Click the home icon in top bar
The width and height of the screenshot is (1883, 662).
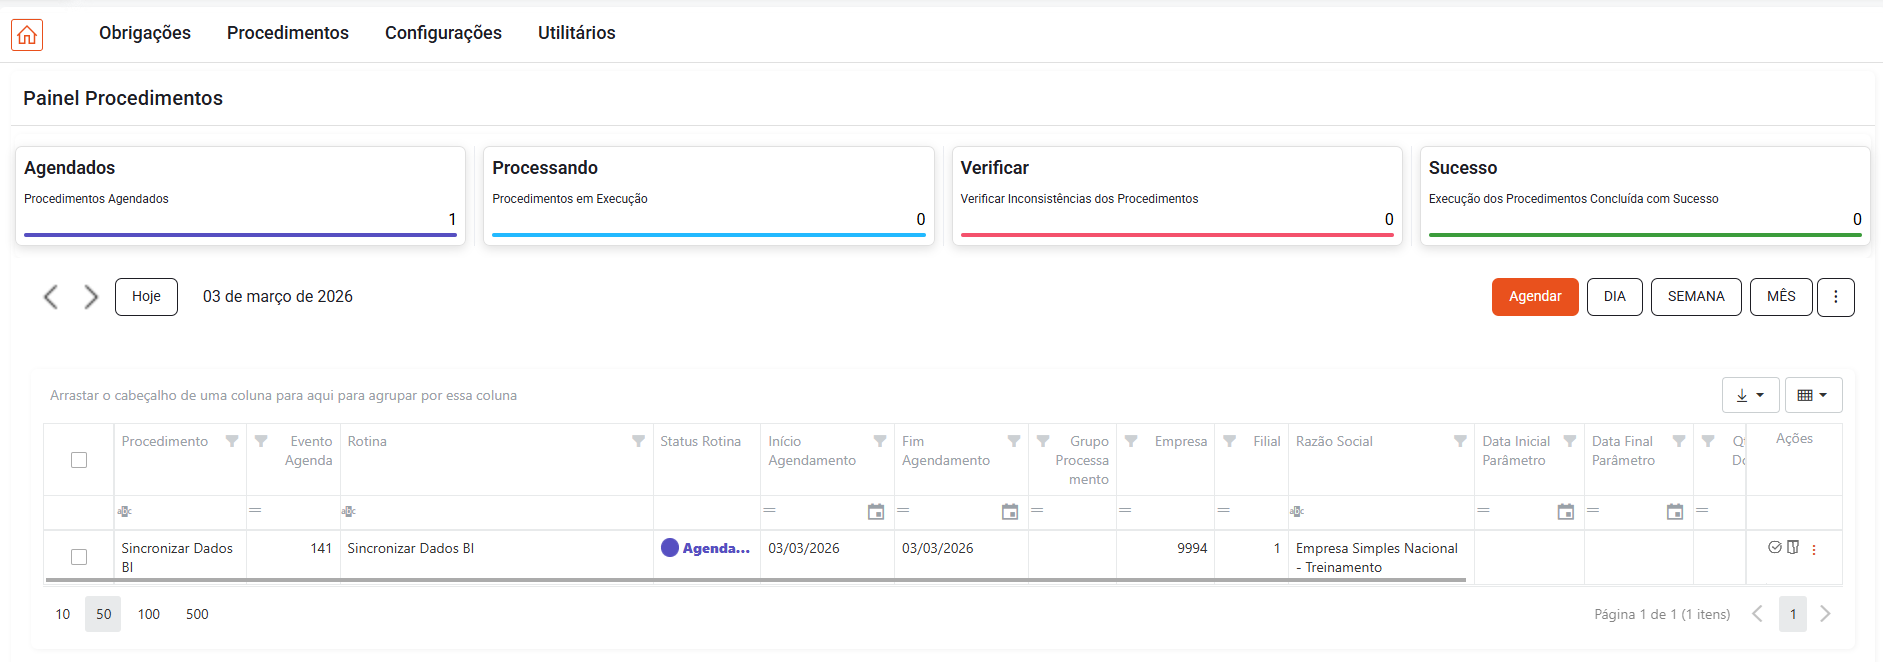(x=27, y=35)
